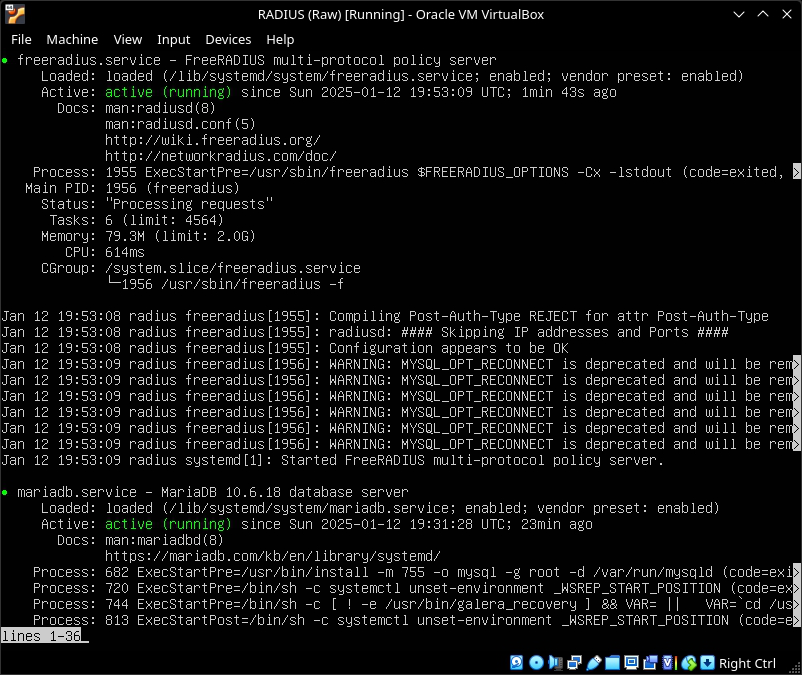Click the optical drives status icon
Viewport: 802px width, 675px height.
[x=536, y=663]
